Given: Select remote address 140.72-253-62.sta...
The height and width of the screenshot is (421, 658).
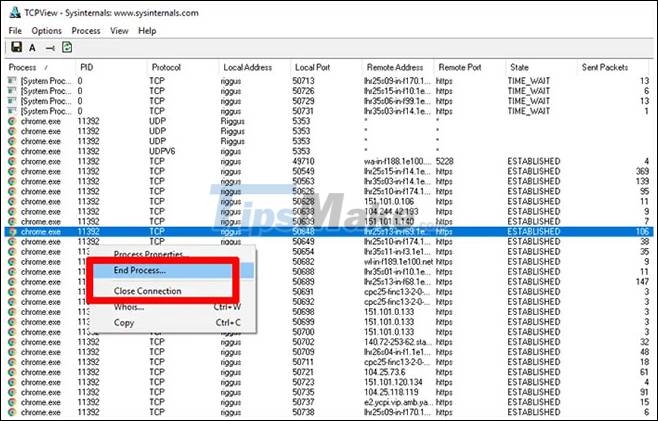Looking at the screenshot, I should 397,342.
